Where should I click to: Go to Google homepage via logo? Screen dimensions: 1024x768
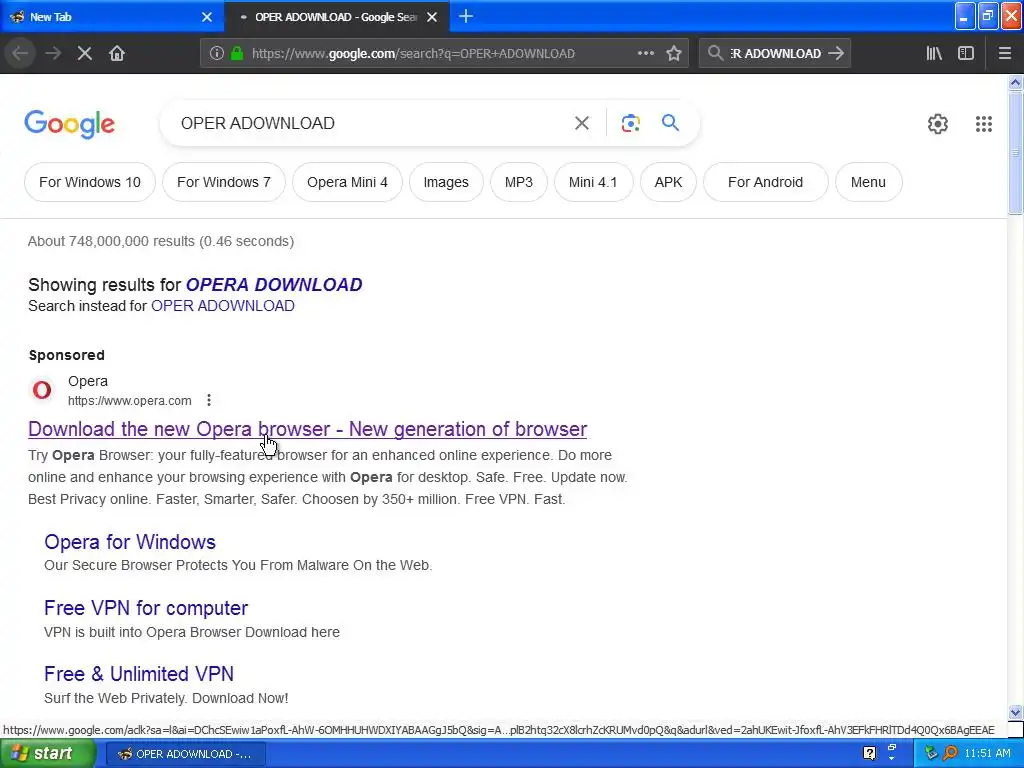coord(69,124)
